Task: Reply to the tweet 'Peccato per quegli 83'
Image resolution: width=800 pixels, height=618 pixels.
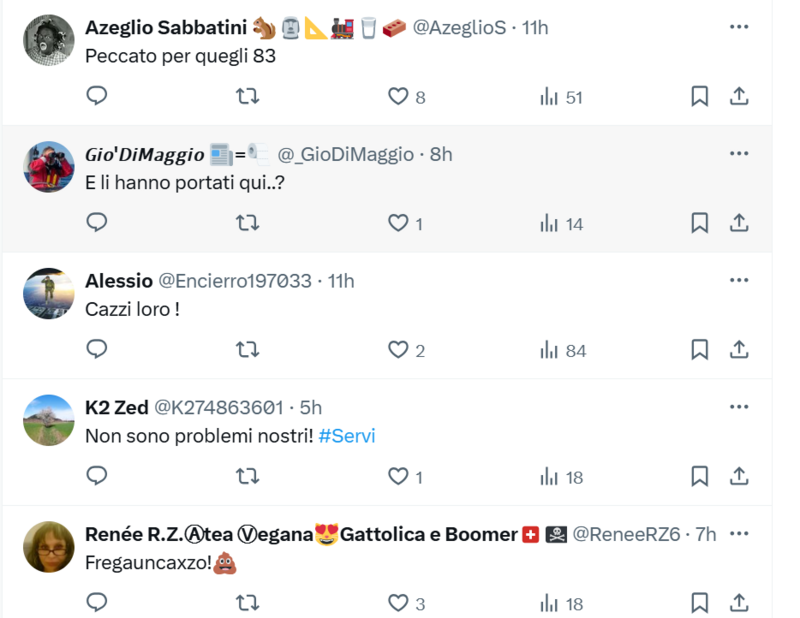Action: (x=97, y=97)
